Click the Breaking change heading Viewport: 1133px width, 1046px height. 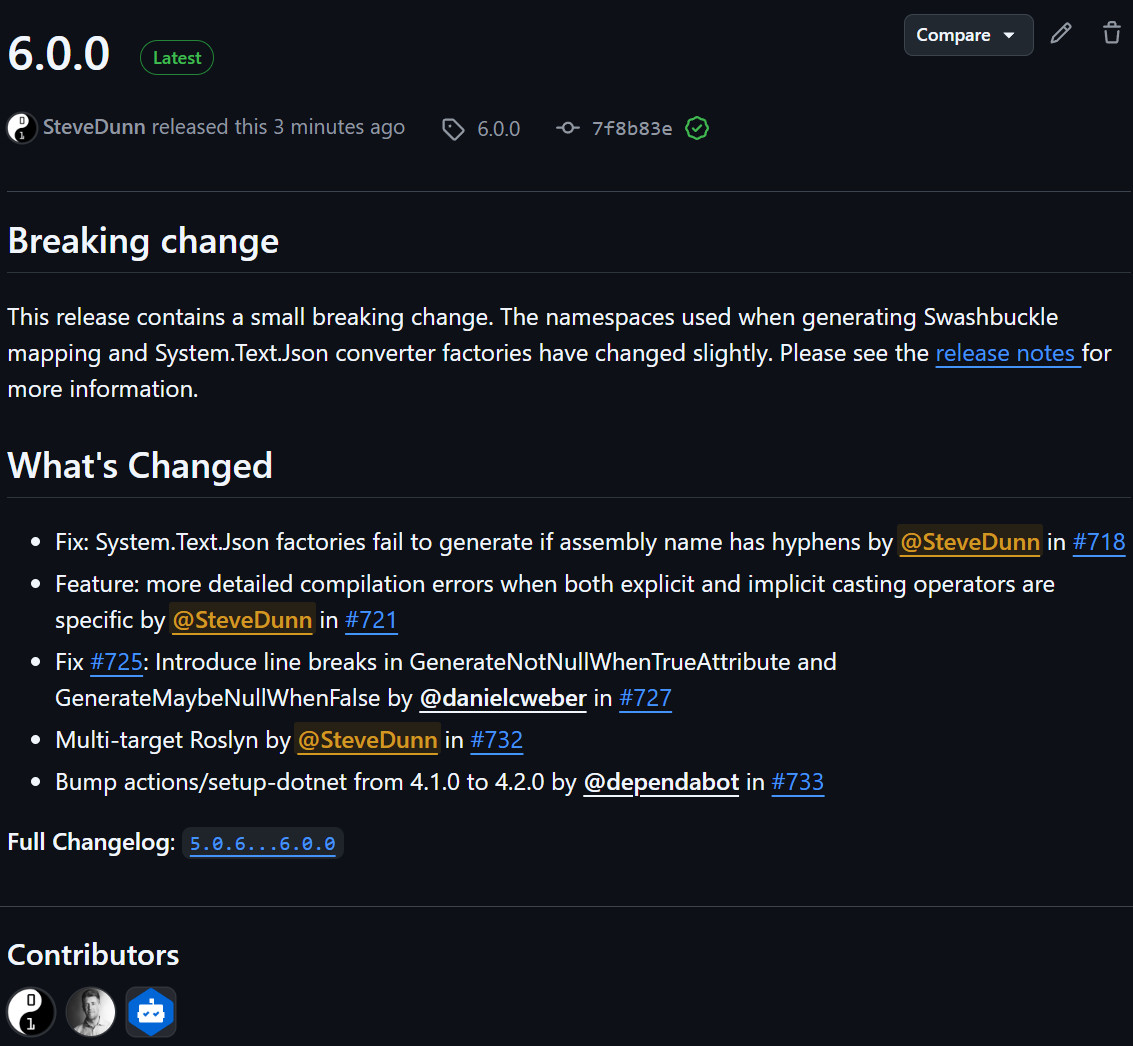tap(143, 241)
